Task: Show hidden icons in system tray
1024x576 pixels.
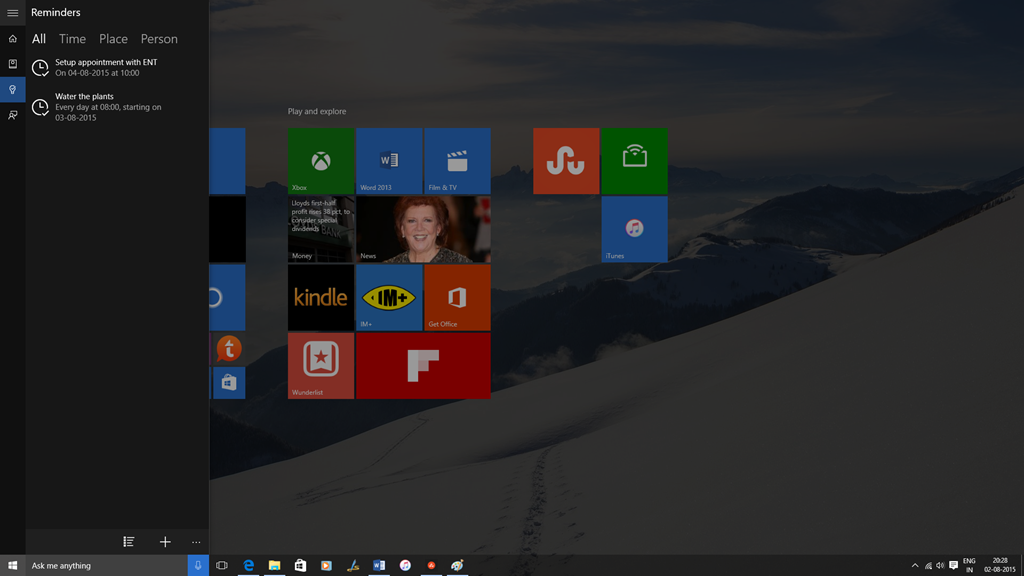Action: (914, 566)
